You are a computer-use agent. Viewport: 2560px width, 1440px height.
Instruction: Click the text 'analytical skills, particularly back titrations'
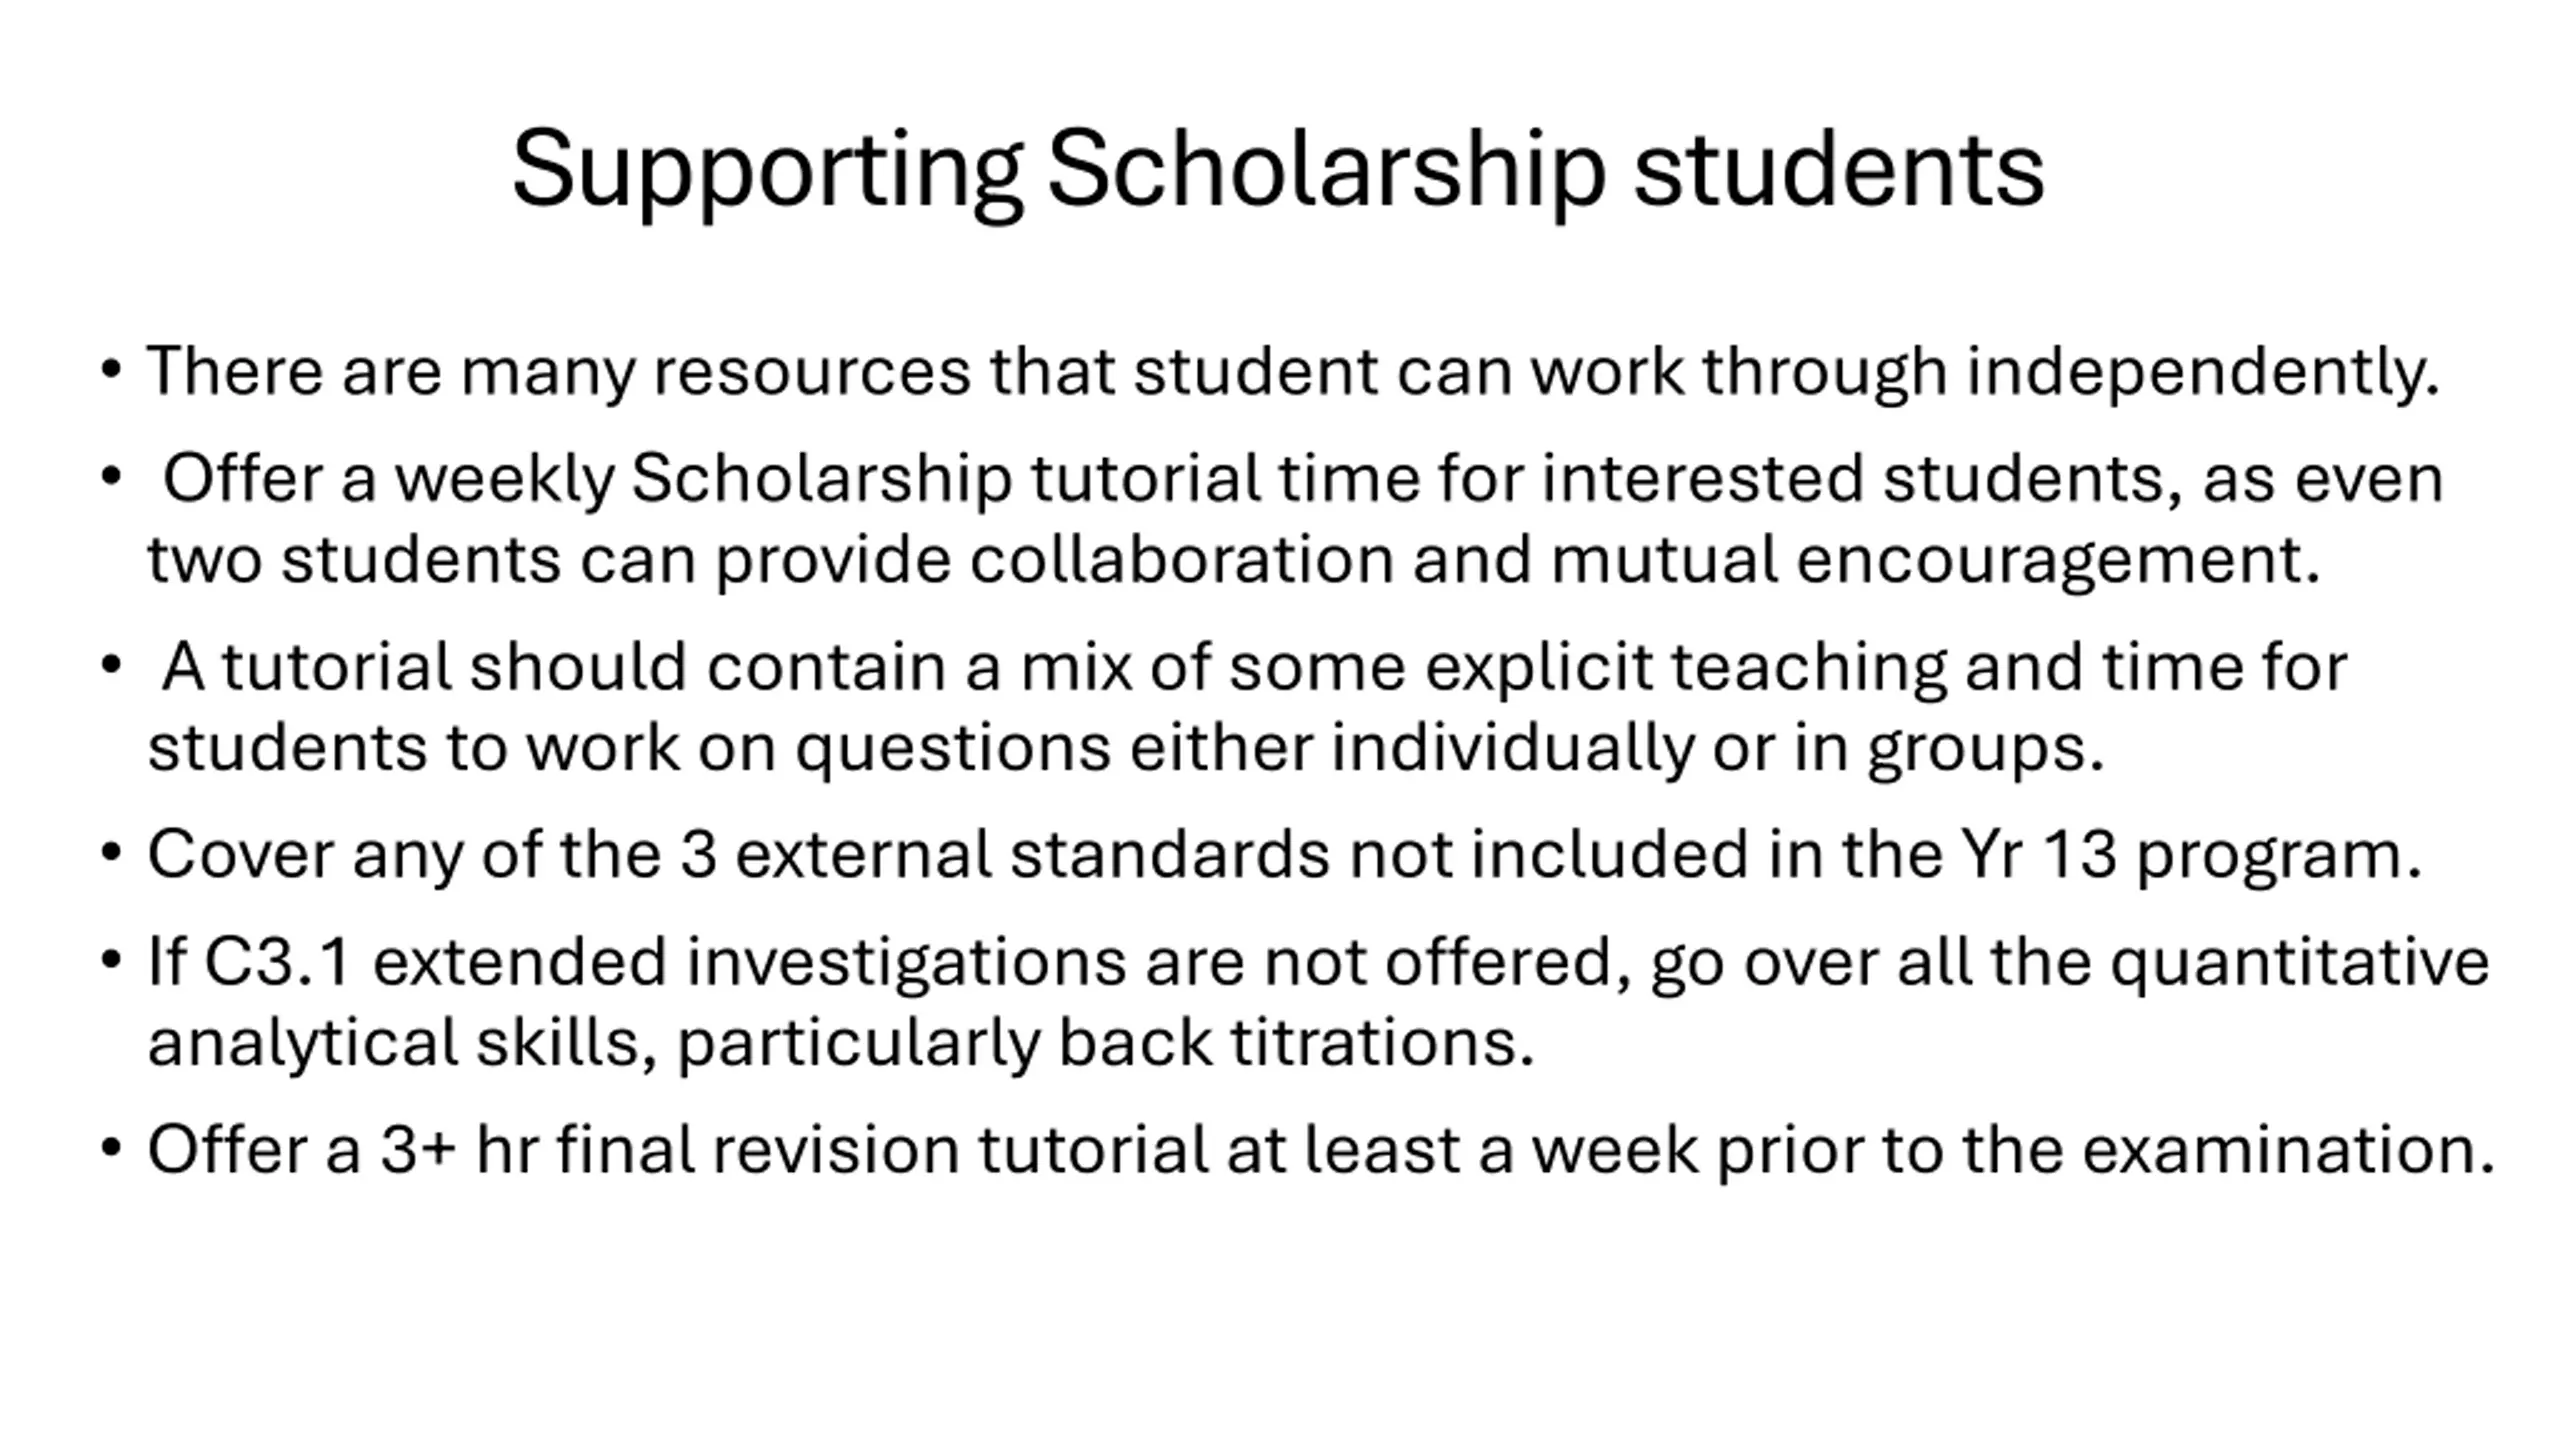point(840,1043)
